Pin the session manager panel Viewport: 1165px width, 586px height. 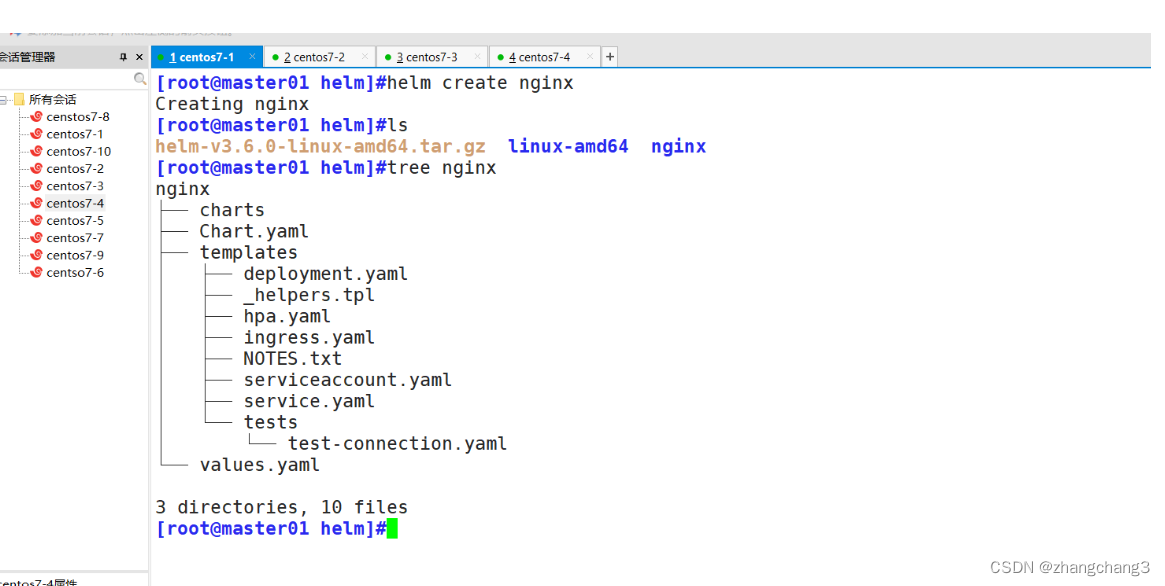point(123,57)
